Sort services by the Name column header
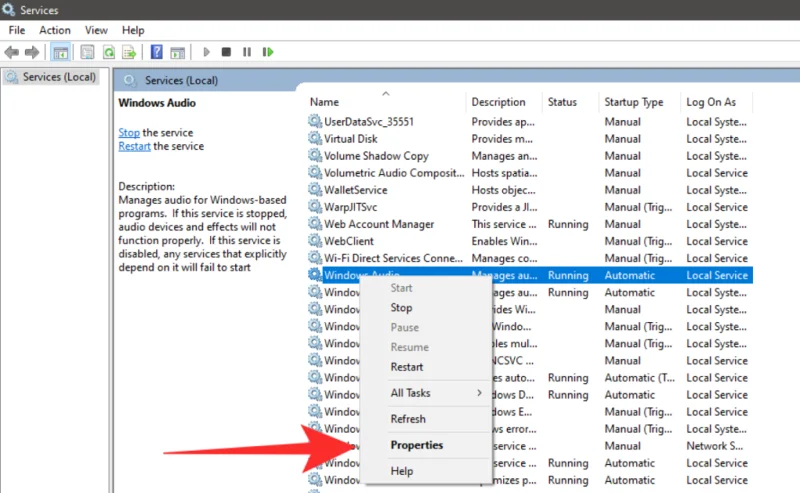This screenshot has width=800, height=493. (x=324, y=102)
